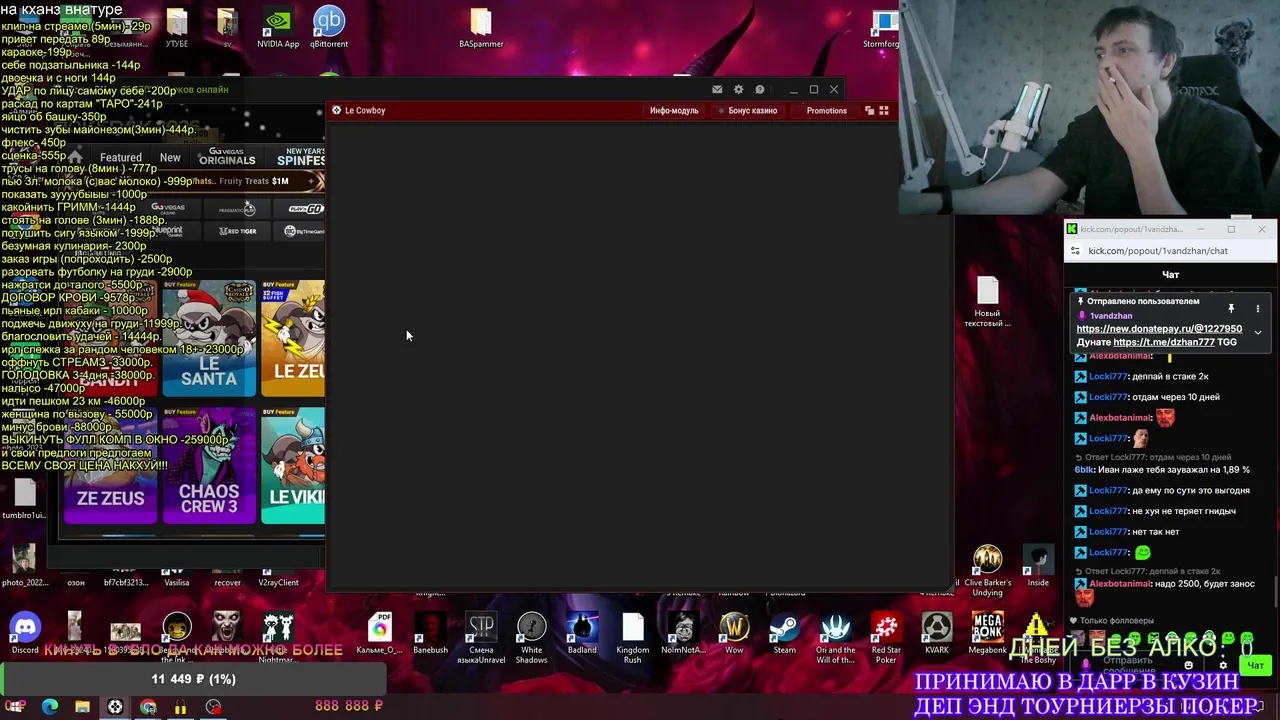Image resolution: width=1280 pixels, height=720 pixels.
Task: Open Red Star Poker desktop shortcut
Action: coord(886,638)
